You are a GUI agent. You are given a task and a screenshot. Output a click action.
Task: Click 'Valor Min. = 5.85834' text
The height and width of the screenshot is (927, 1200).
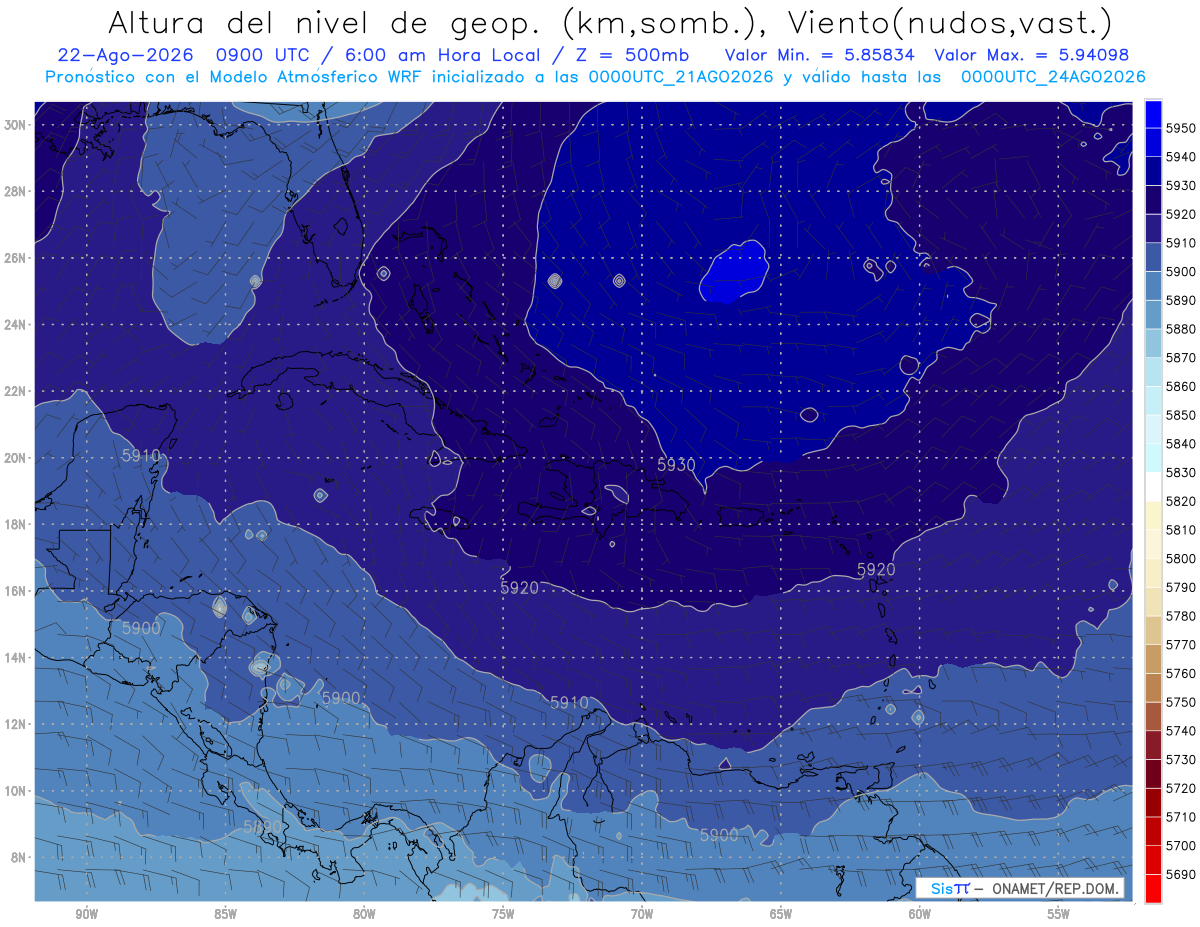(819, 55)
